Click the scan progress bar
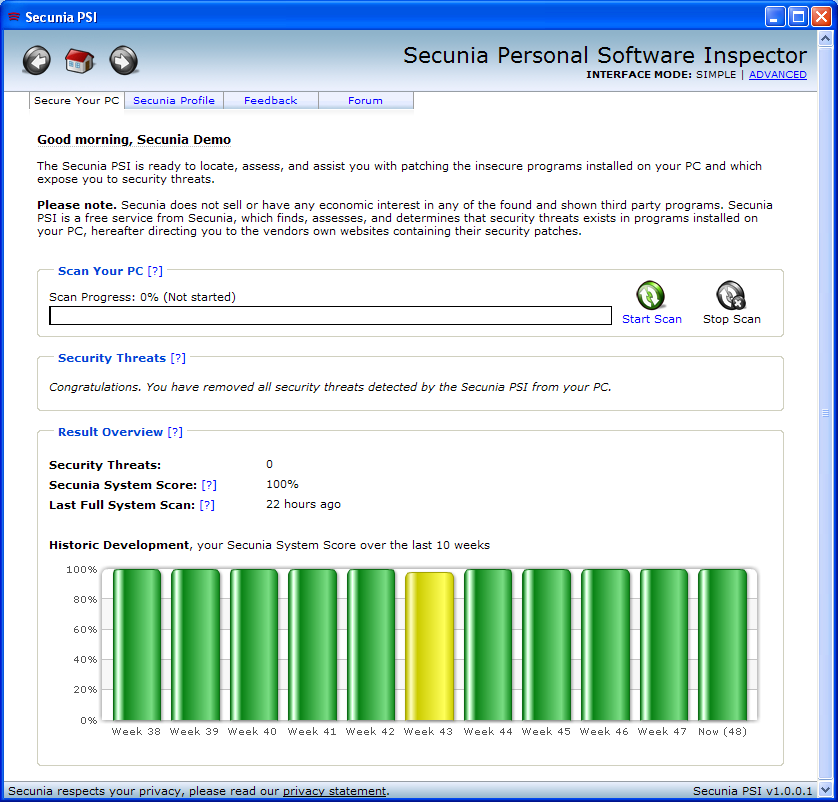838x802 pixels. coord(330,315)
